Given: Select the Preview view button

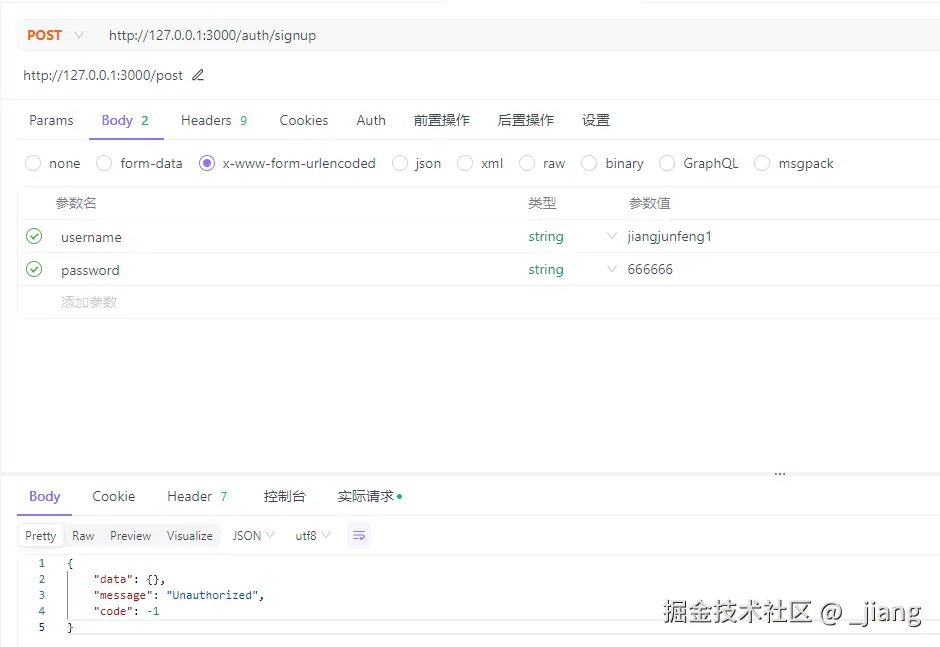Looking at the screenshot, I should 131,535.
